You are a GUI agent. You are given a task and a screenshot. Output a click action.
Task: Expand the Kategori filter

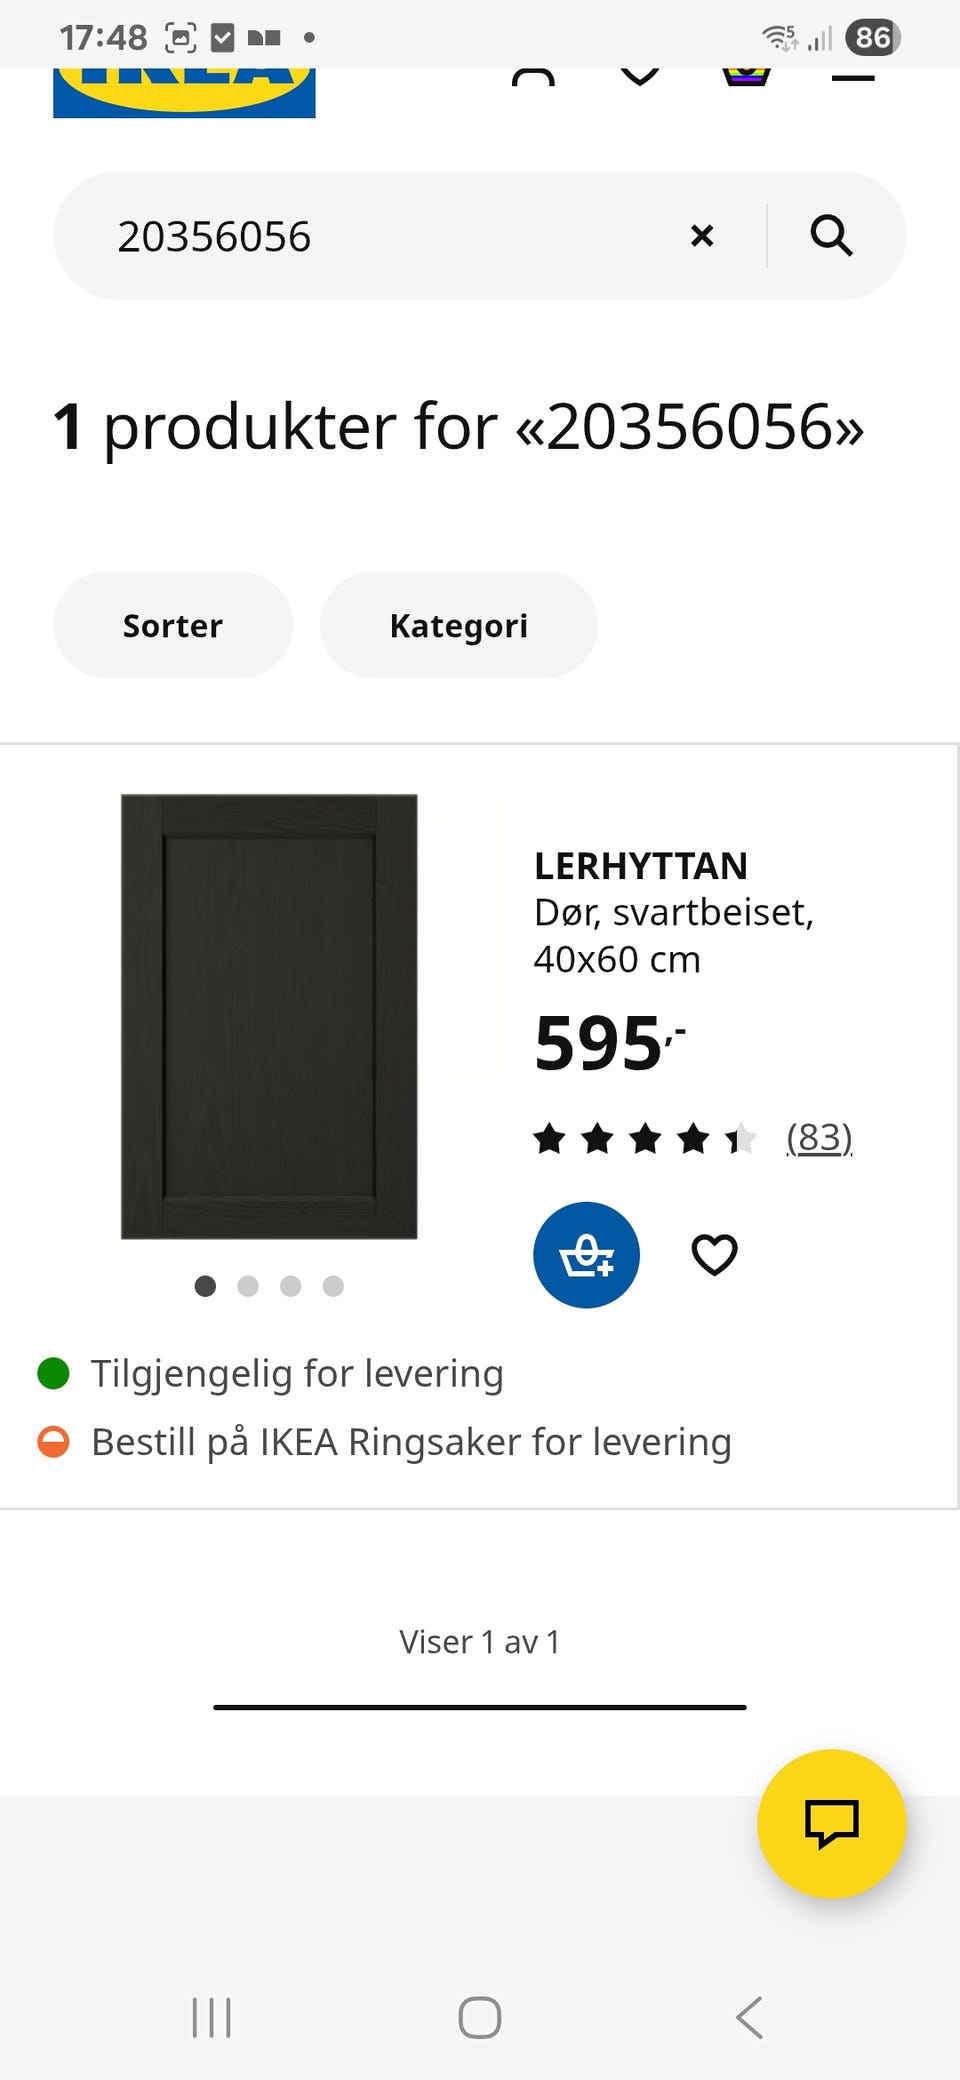pos(458,625)
